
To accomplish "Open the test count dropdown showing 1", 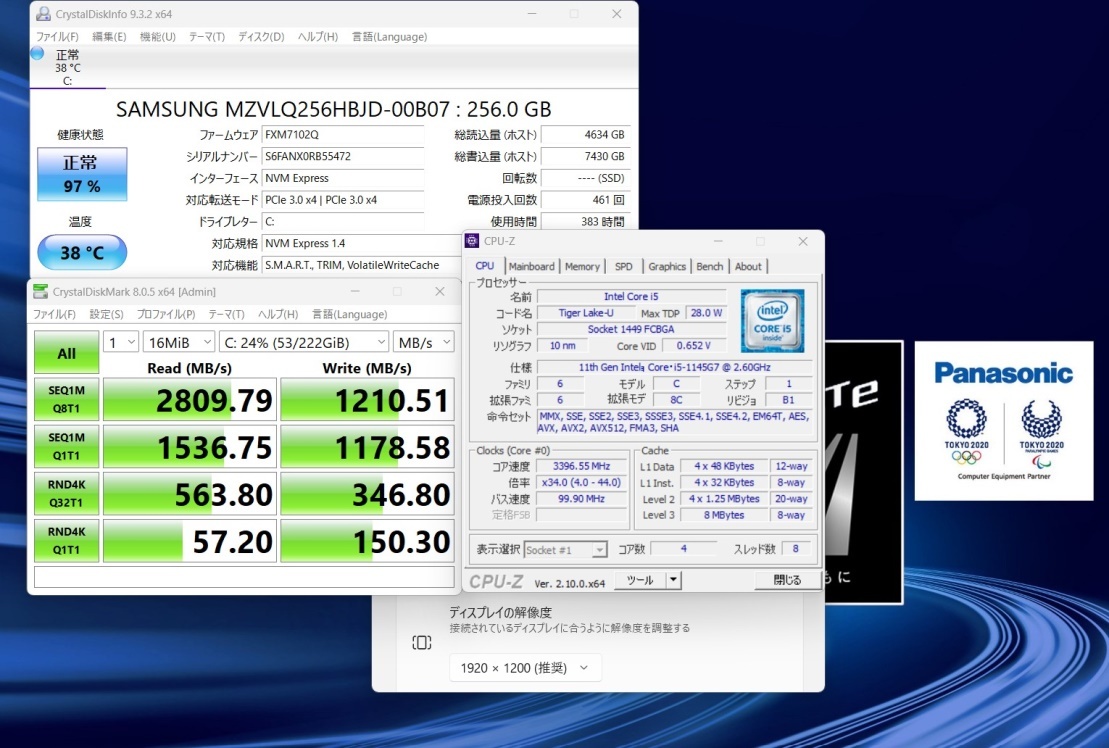I will coord(121,342).
